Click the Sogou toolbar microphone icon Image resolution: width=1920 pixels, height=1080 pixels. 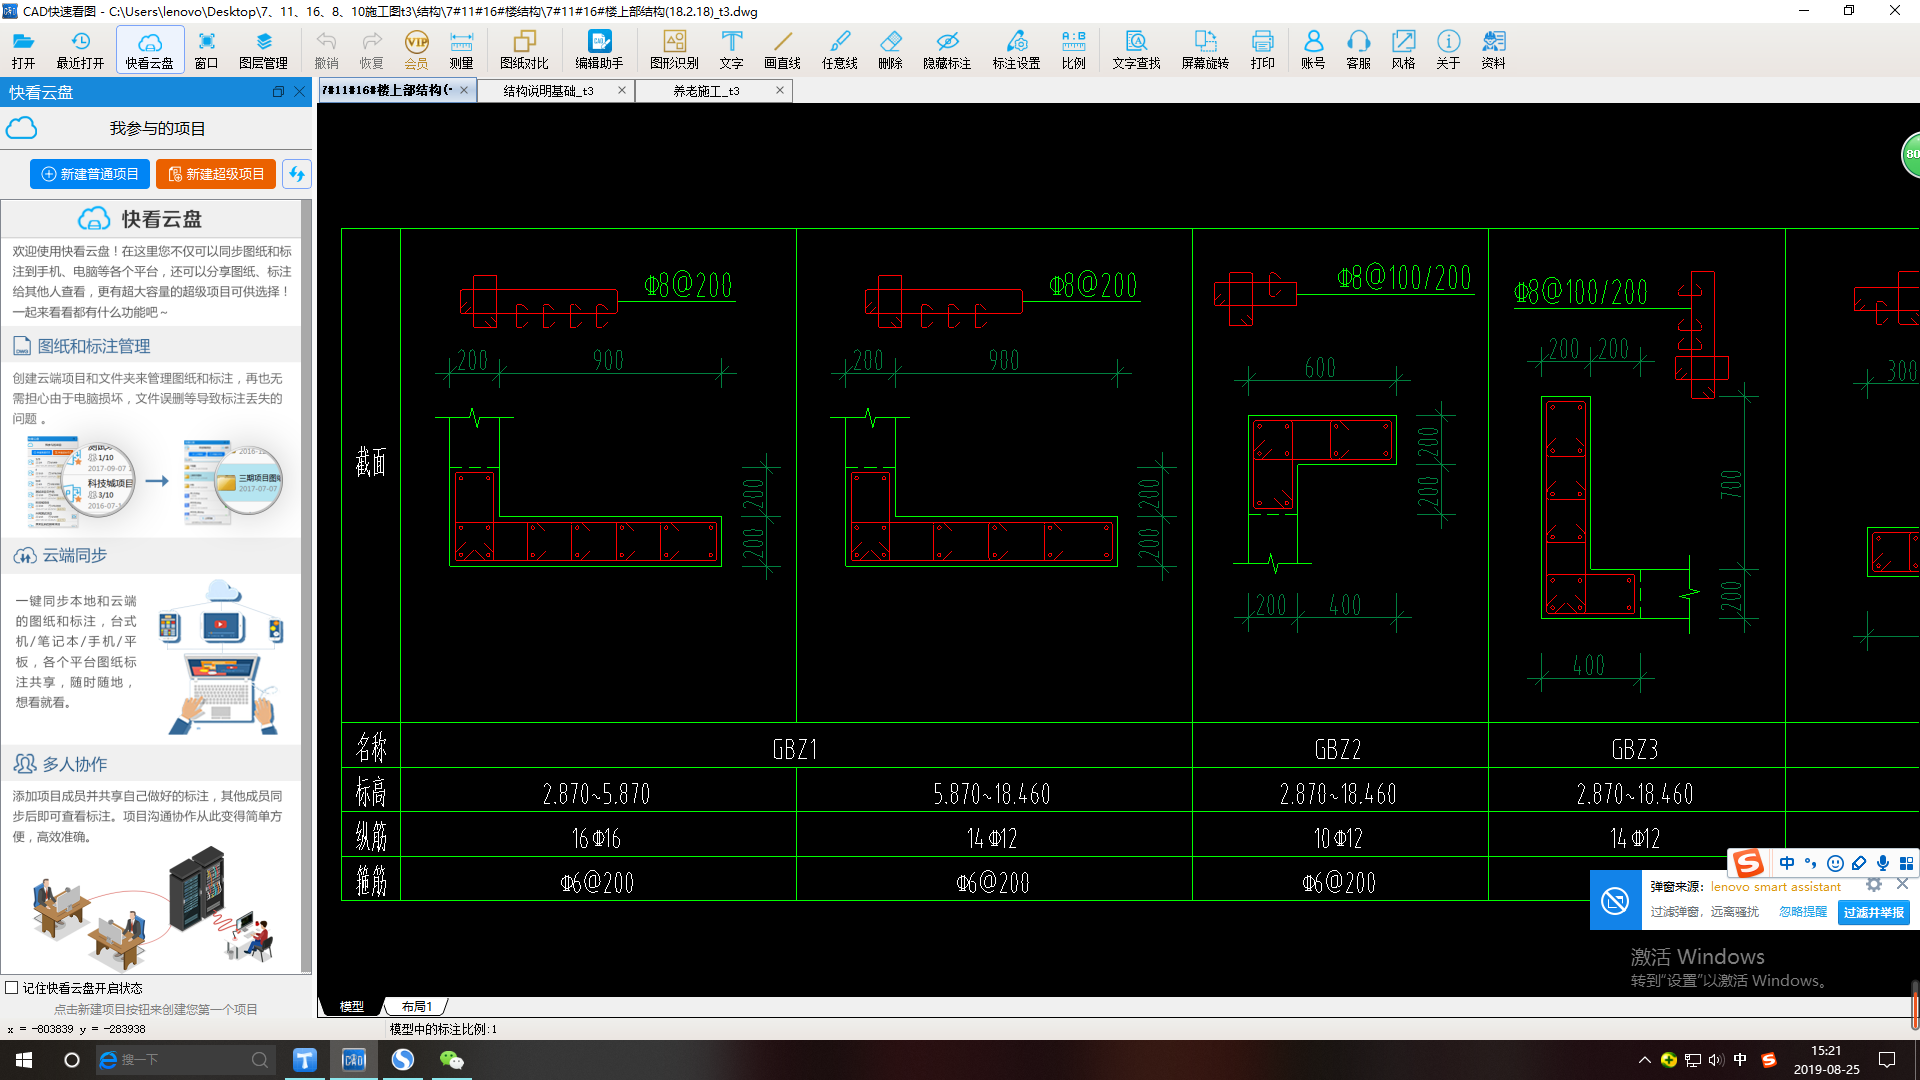click(1883, 863)
